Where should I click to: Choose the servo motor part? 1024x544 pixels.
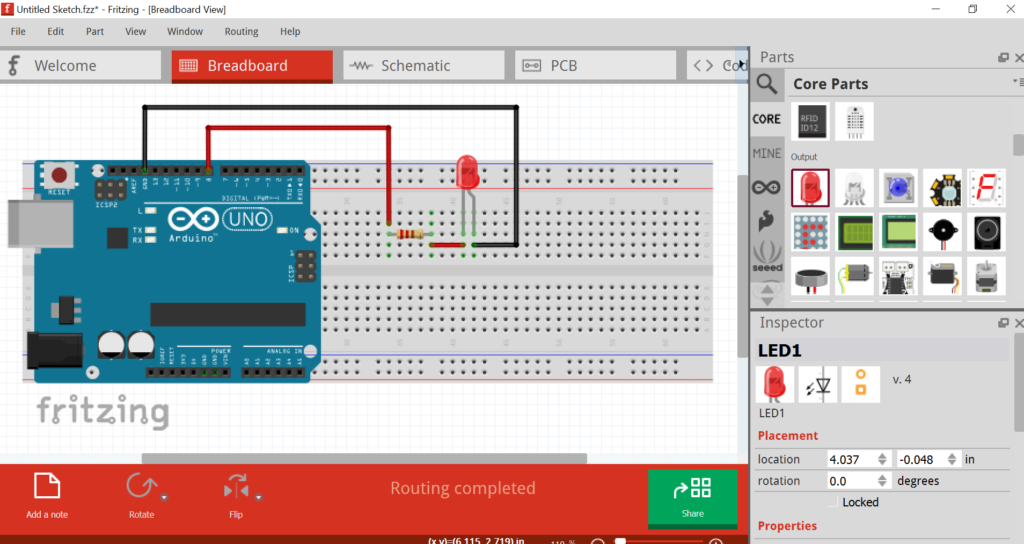[942, 277]
